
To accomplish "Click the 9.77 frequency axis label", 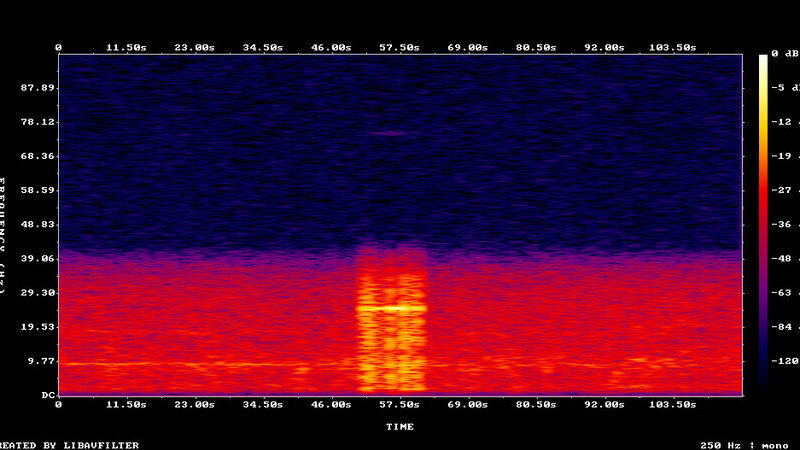I will point(40,361).
